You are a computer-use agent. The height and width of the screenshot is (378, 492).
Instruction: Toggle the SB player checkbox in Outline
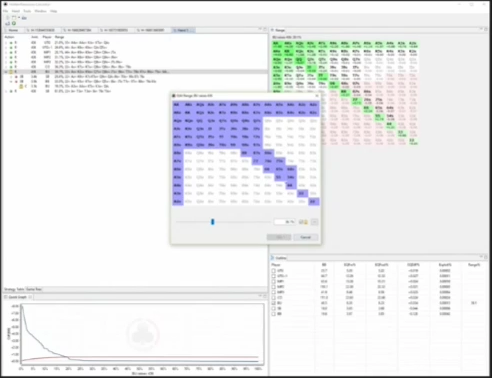pyautogui.click(x=274, y=308)
